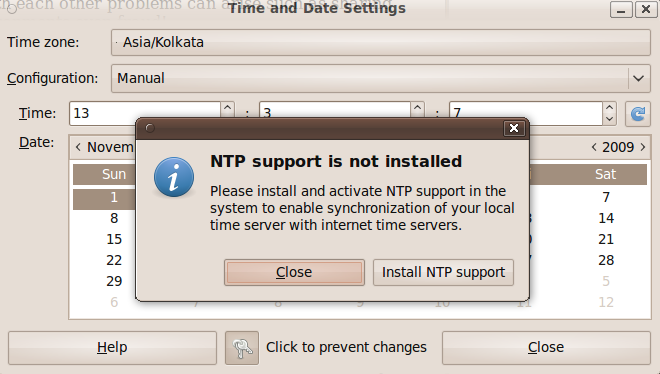Image resolution: width=660 pixels, height=374 pixels.
Task: Click into the hours field showing 13
Action: [x=145, y=114]
